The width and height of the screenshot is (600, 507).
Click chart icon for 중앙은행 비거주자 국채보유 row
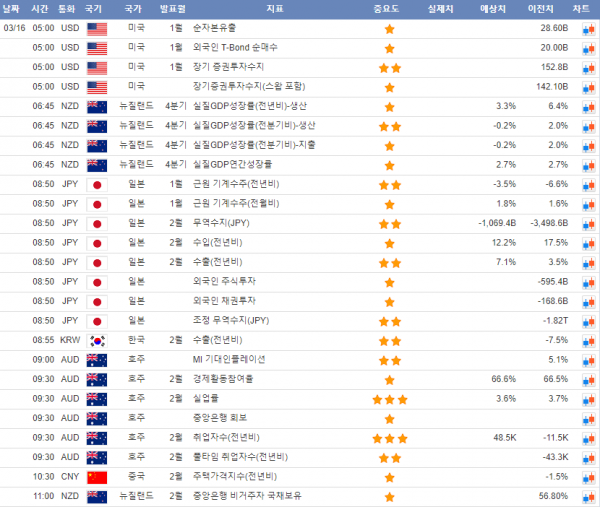point(587,496)
